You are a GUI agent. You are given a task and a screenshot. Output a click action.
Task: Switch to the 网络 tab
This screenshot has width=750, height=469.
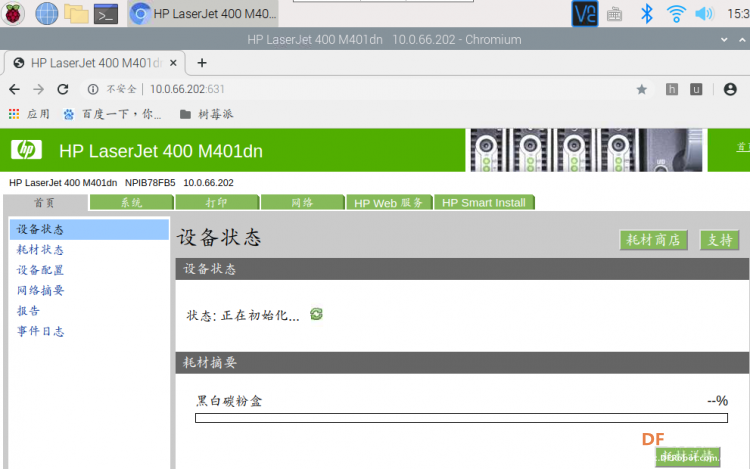pos(302,203)
